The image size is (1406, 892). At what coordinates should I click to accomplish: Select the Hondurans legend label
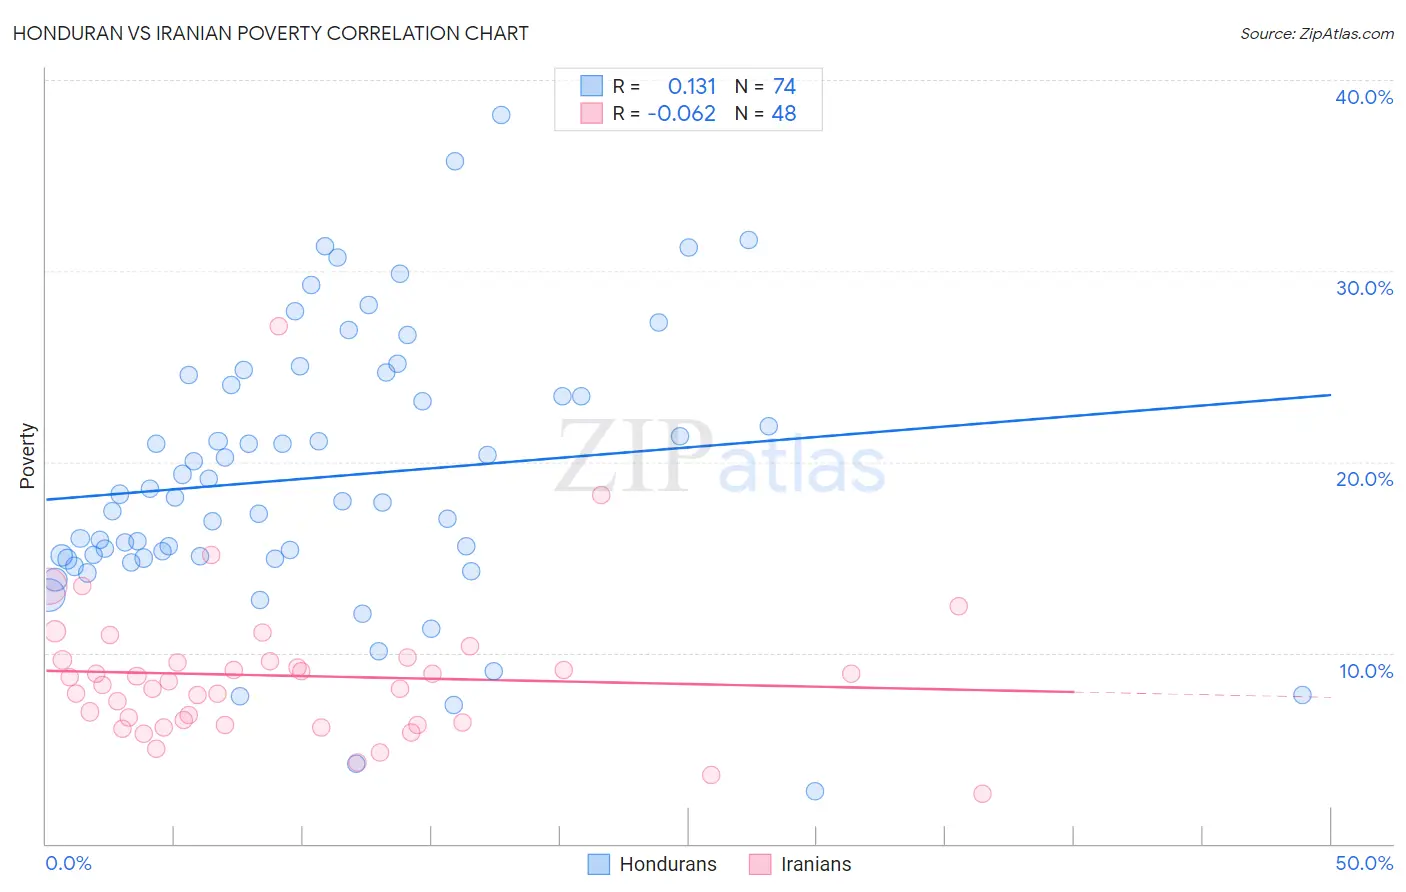coord(668,864)
